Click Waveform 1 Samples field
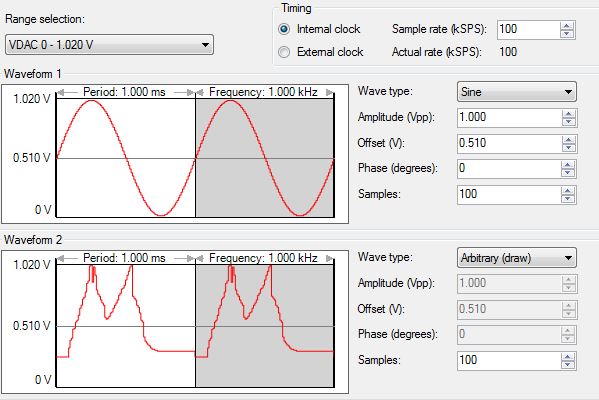The width and height of the screenshot is (599, 400). point(509,194)
